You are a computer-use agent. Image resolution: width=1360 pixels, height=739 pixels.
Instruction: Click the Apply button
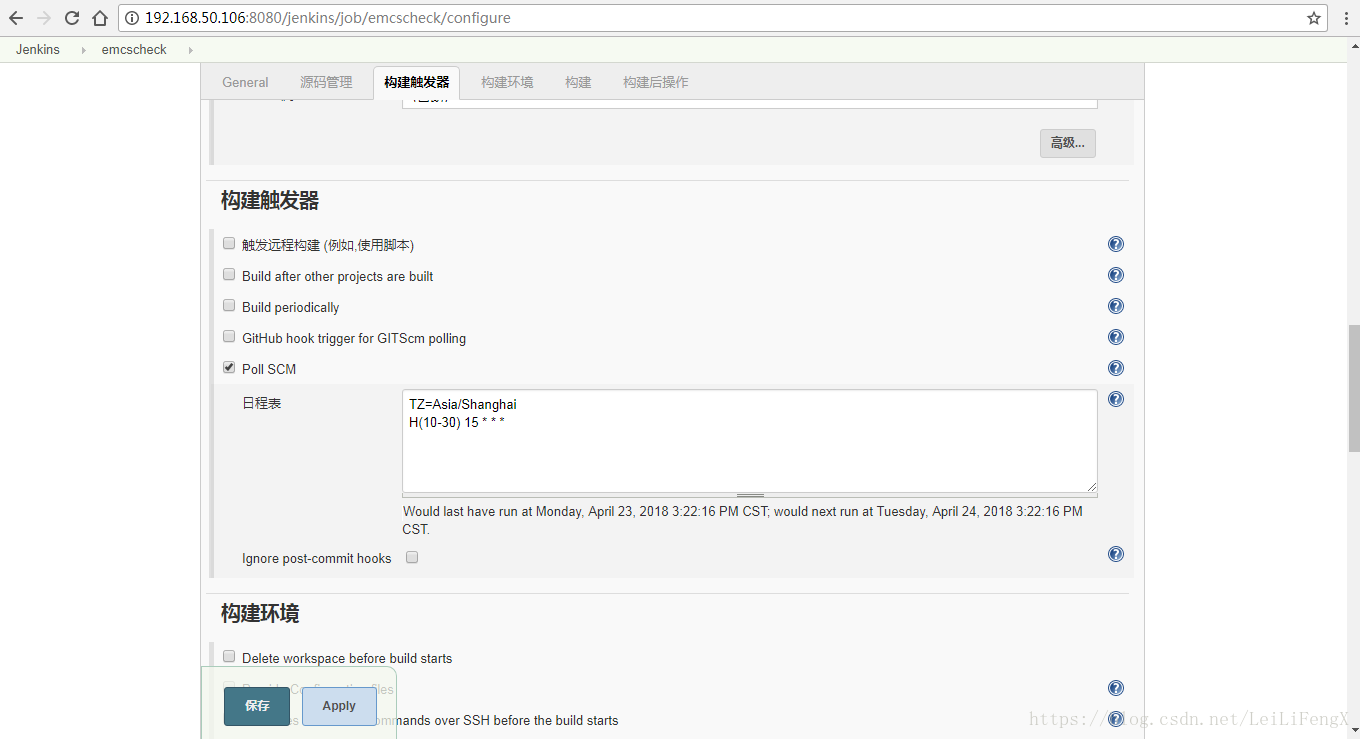(339, 706)
